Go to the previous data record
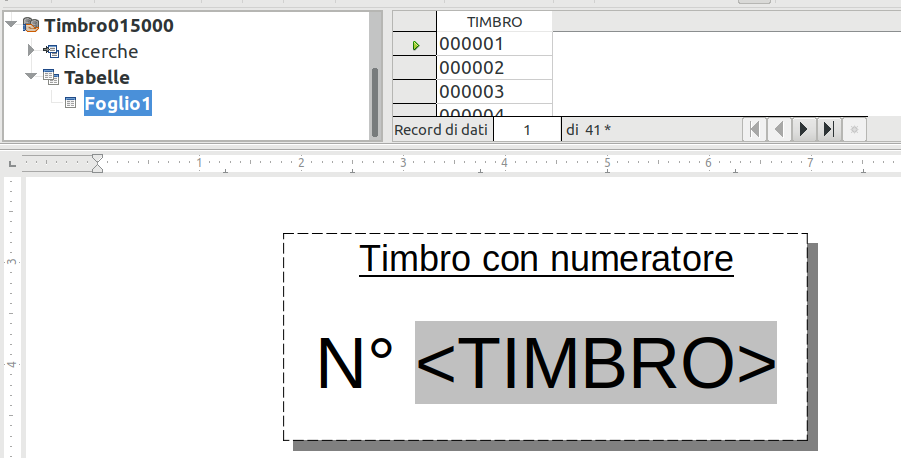The width and height of the screenshot is (901, 458). tap(779, 129)
